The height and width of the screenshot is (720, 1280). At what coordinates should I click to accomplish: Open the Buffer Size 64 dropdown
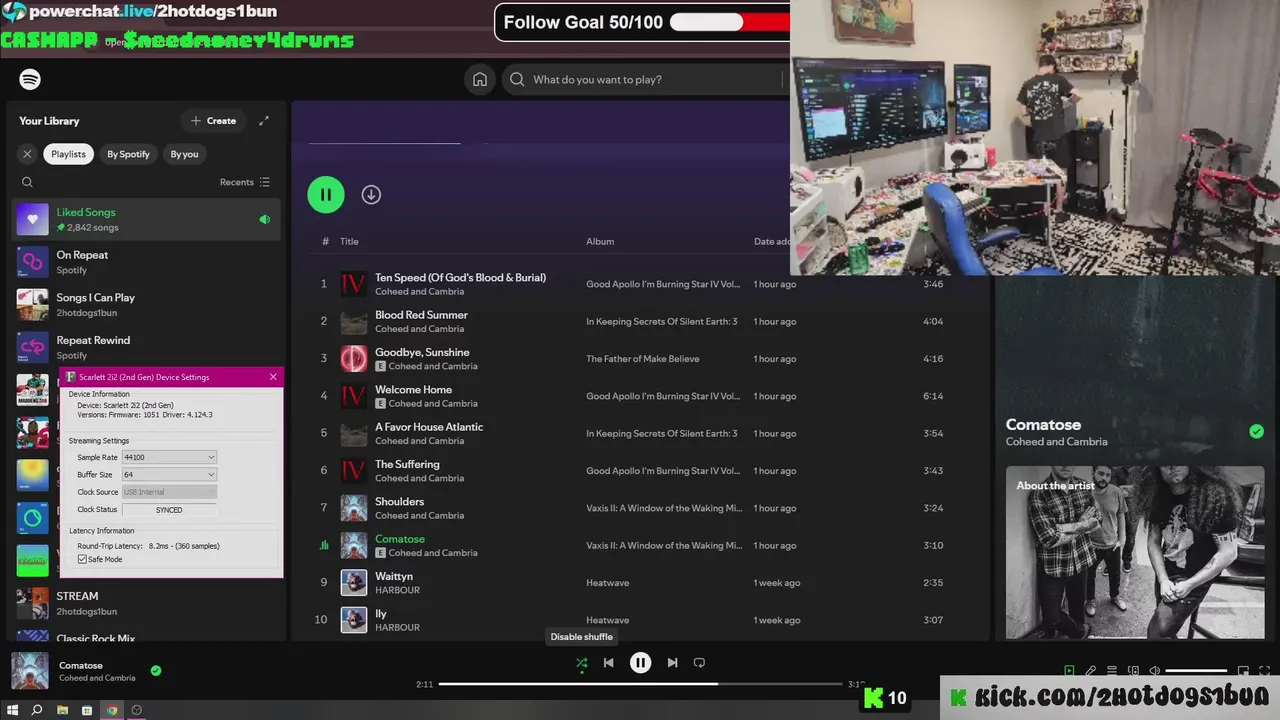click(169, 474)
